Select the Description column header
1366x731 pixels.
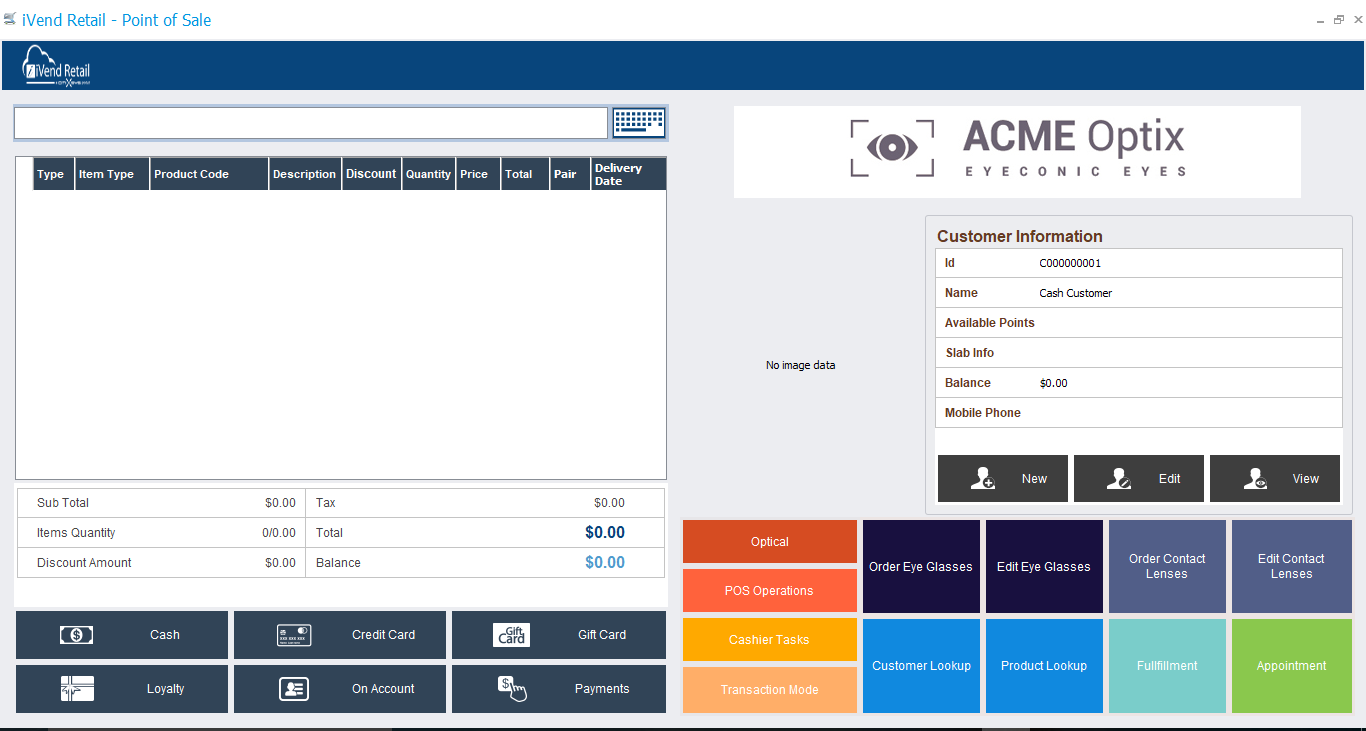pos(305,174)
